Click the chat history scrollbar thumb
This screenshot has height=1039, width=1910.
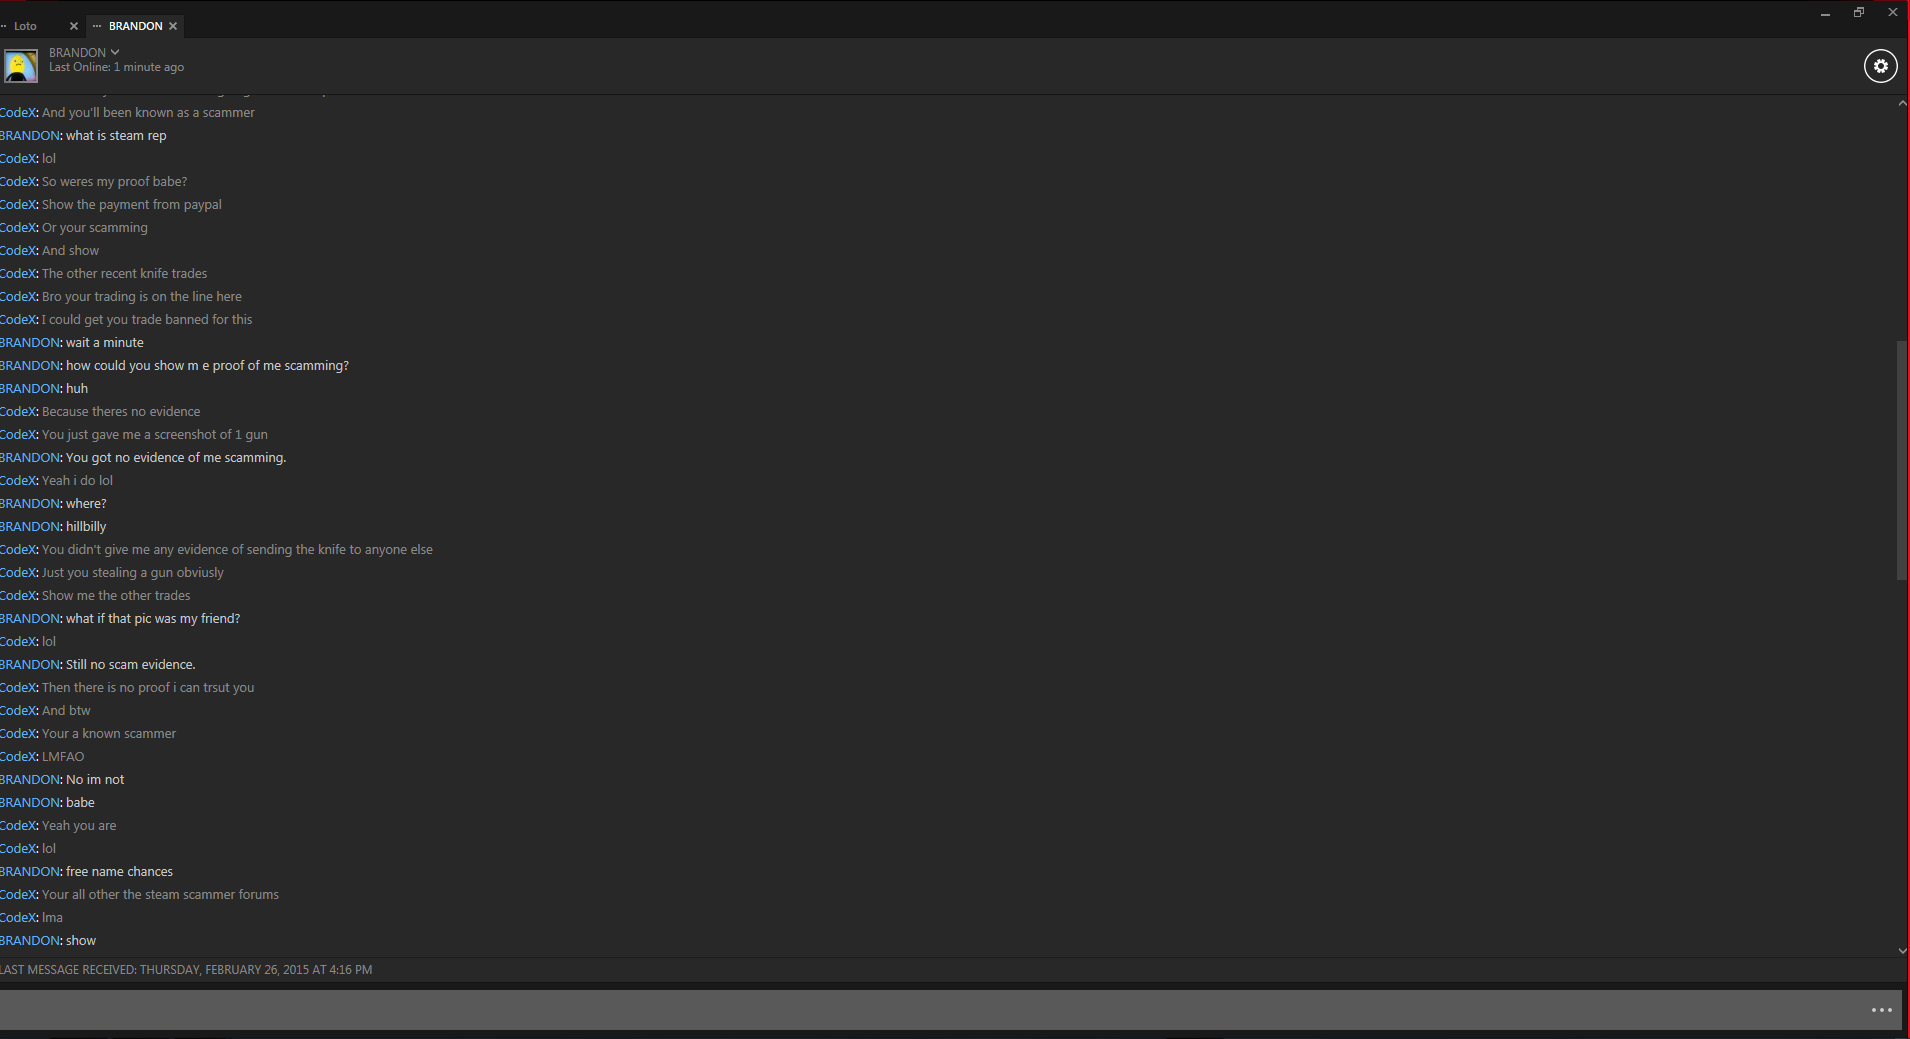pyautogui.click(x=1901, y=460)
